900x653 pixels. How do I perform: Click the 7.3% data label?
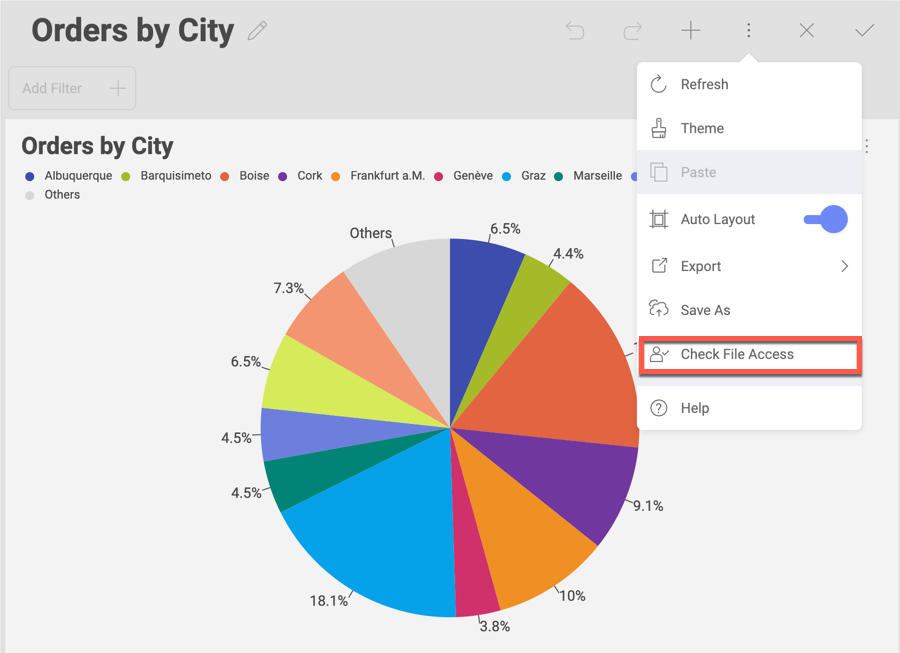288,287
